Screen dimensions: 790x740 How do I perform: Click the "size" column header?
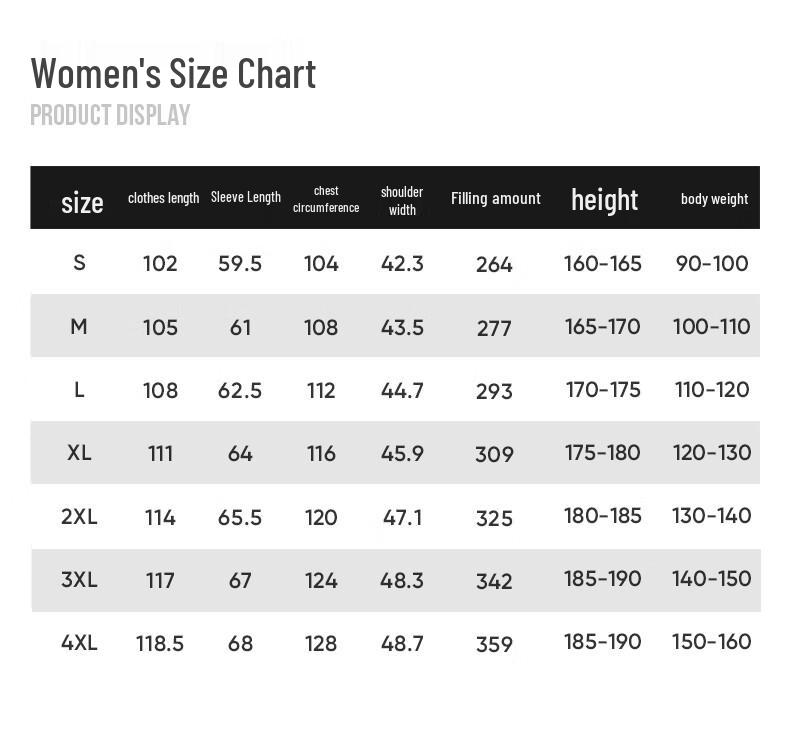[x=82, y=203]
